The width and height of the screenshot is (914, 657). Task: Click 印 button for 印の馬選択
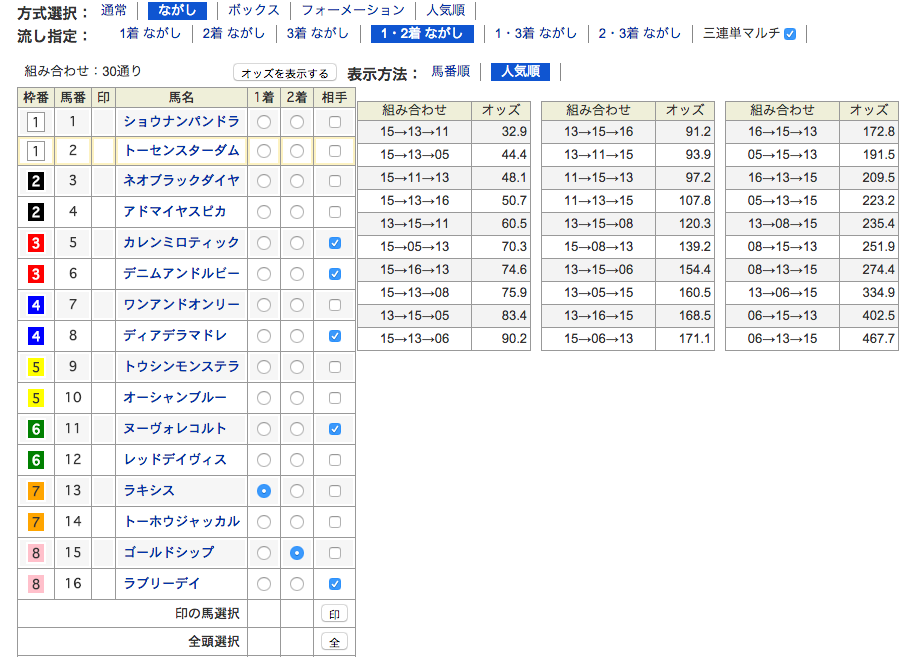[x=335, y=614]
